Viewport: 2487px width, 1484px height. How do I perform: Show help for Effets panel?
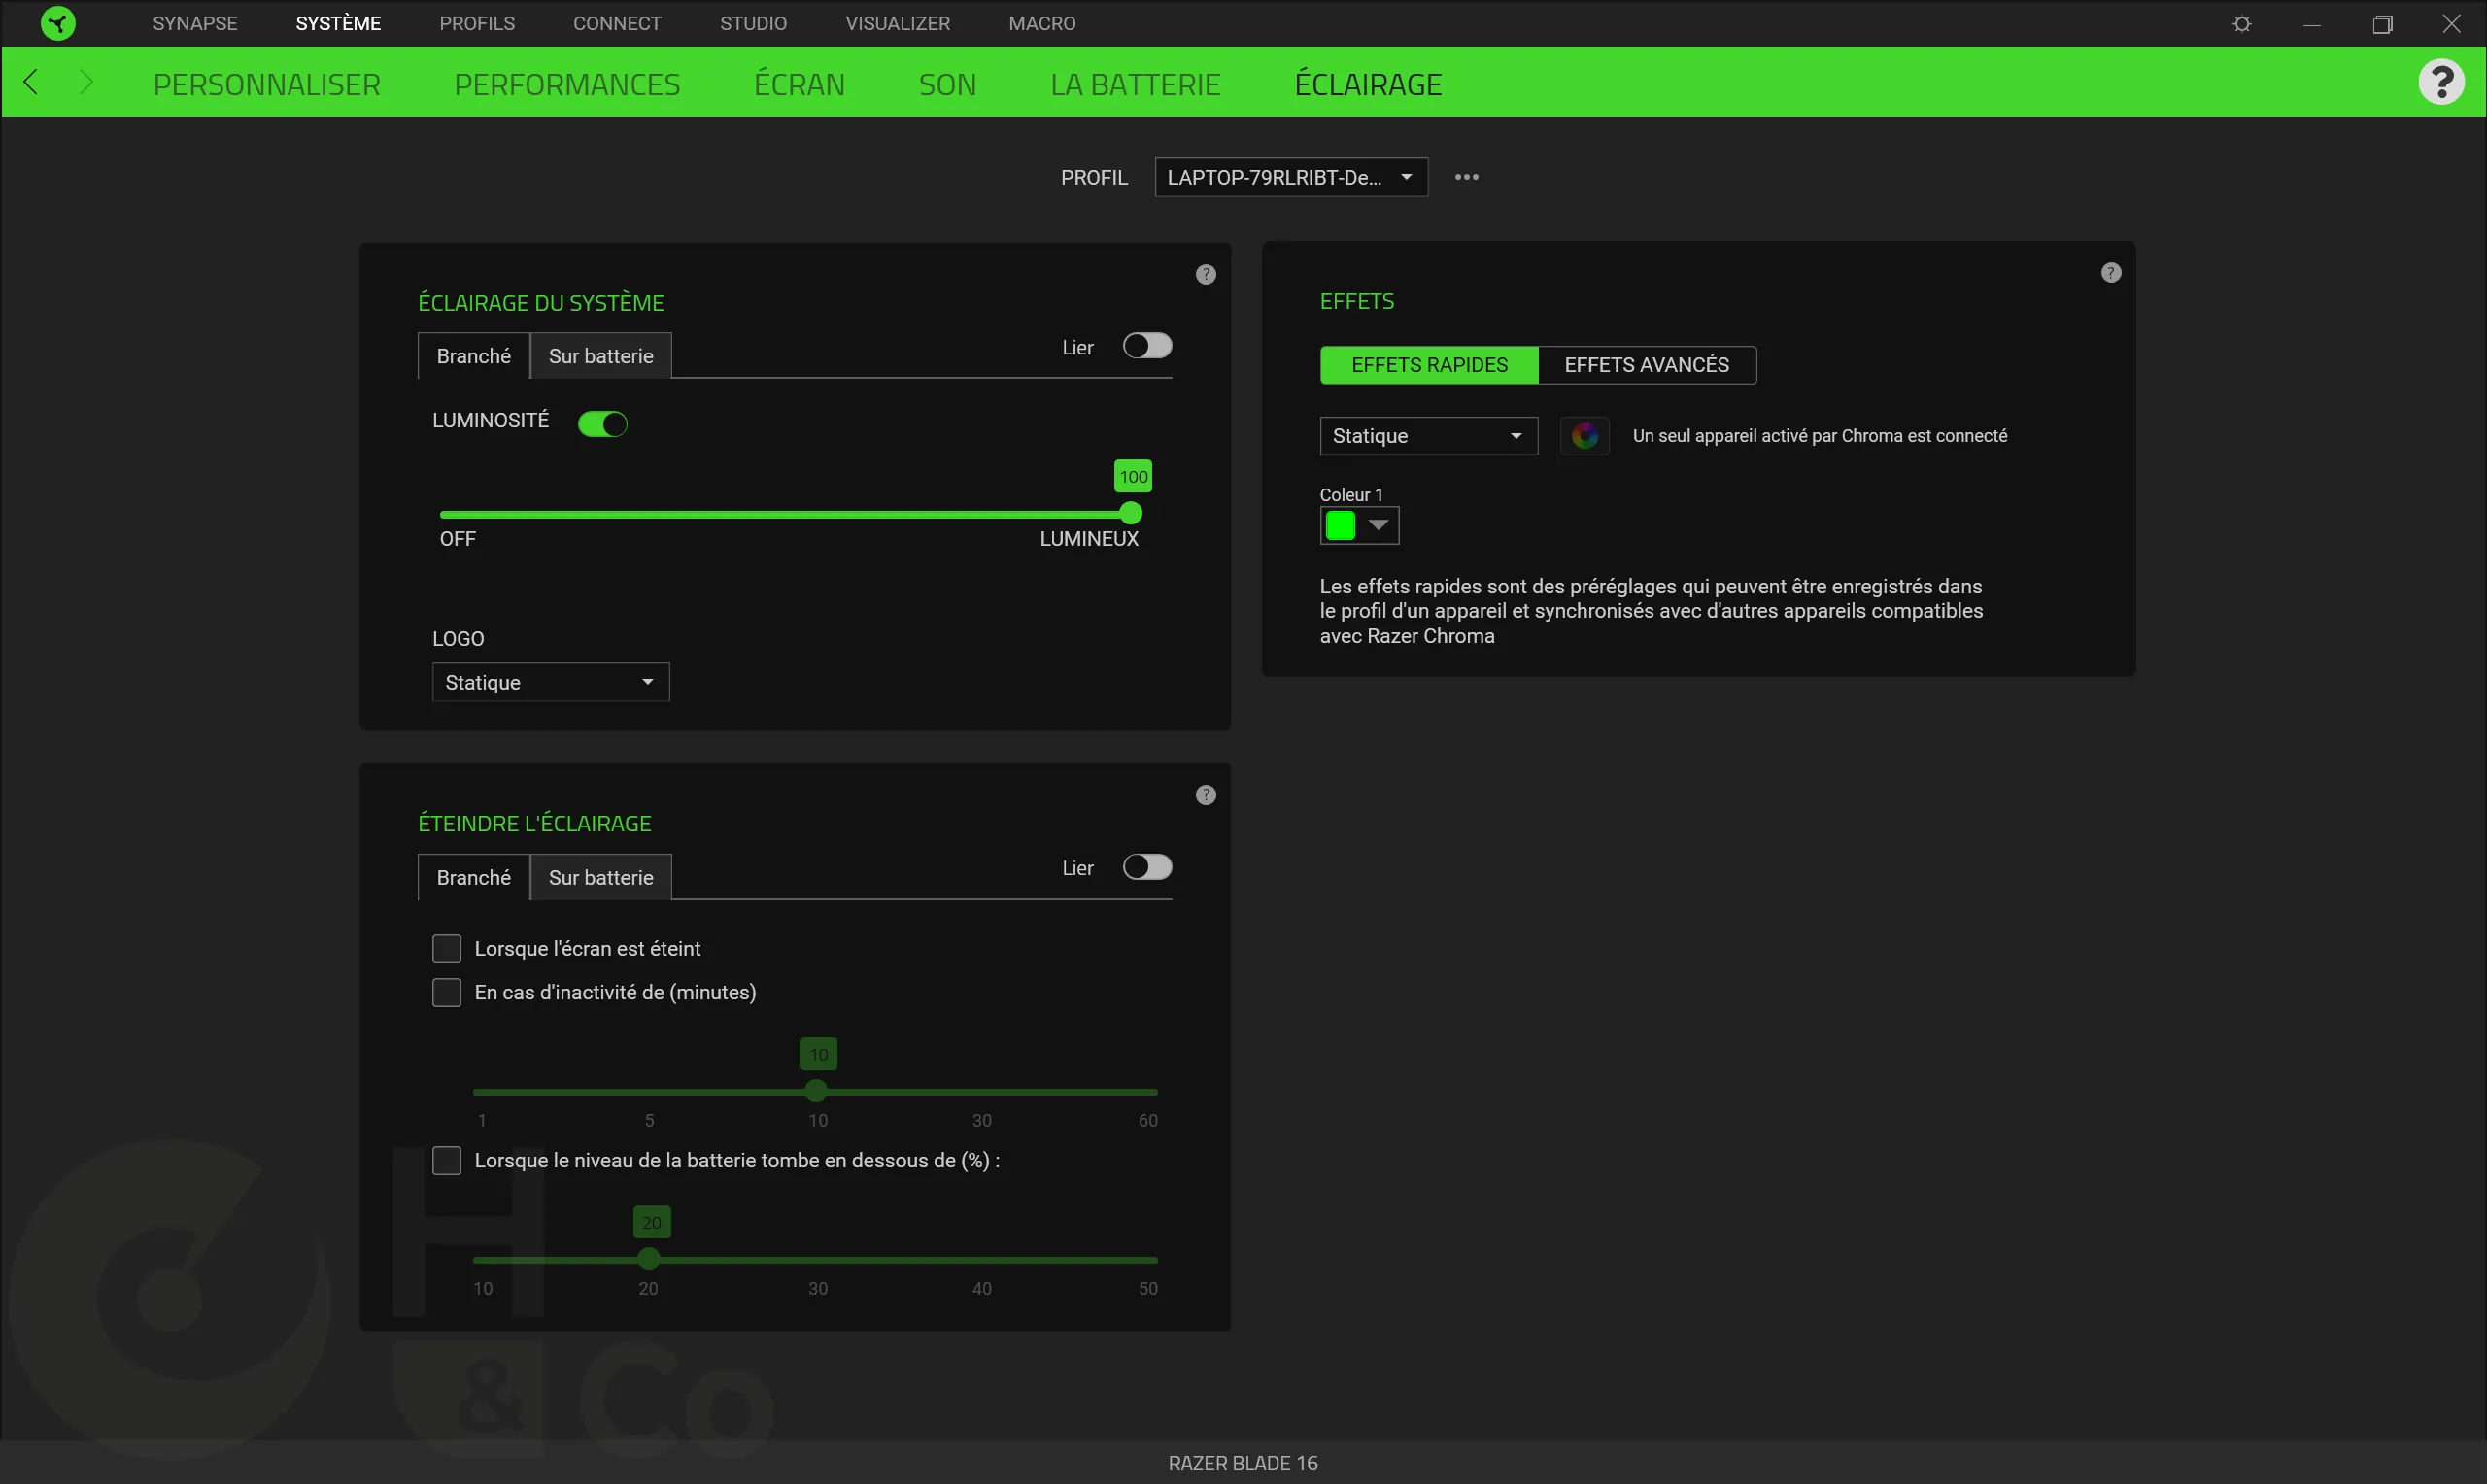(x=2111, y=273)
